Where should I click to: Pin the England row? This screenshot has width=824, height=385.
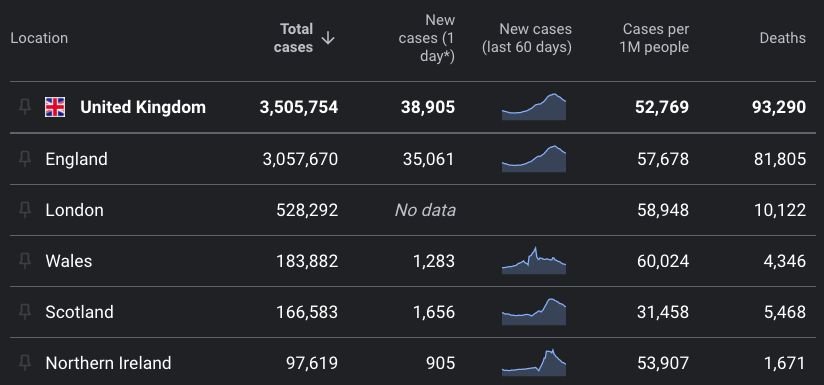(25, 159)
